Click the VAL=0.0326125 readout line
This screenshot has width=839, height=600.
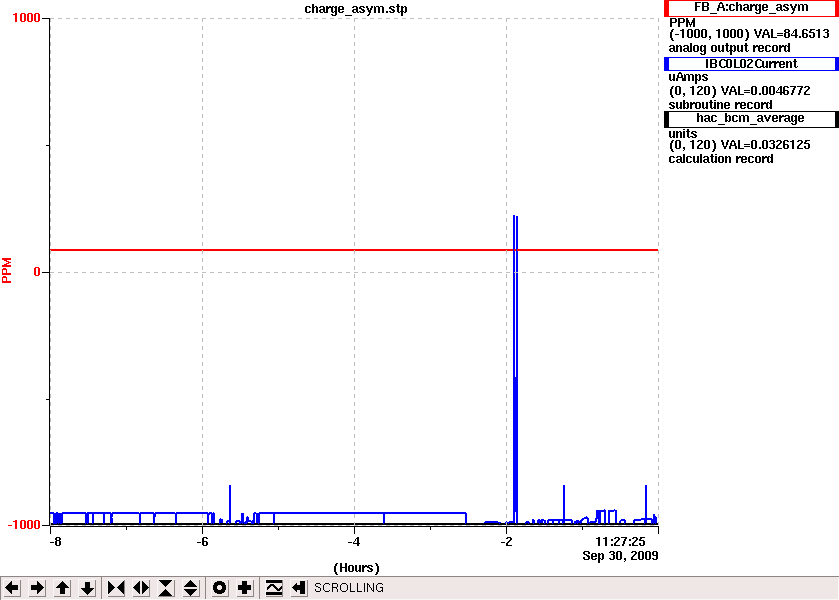pos(739,145)
